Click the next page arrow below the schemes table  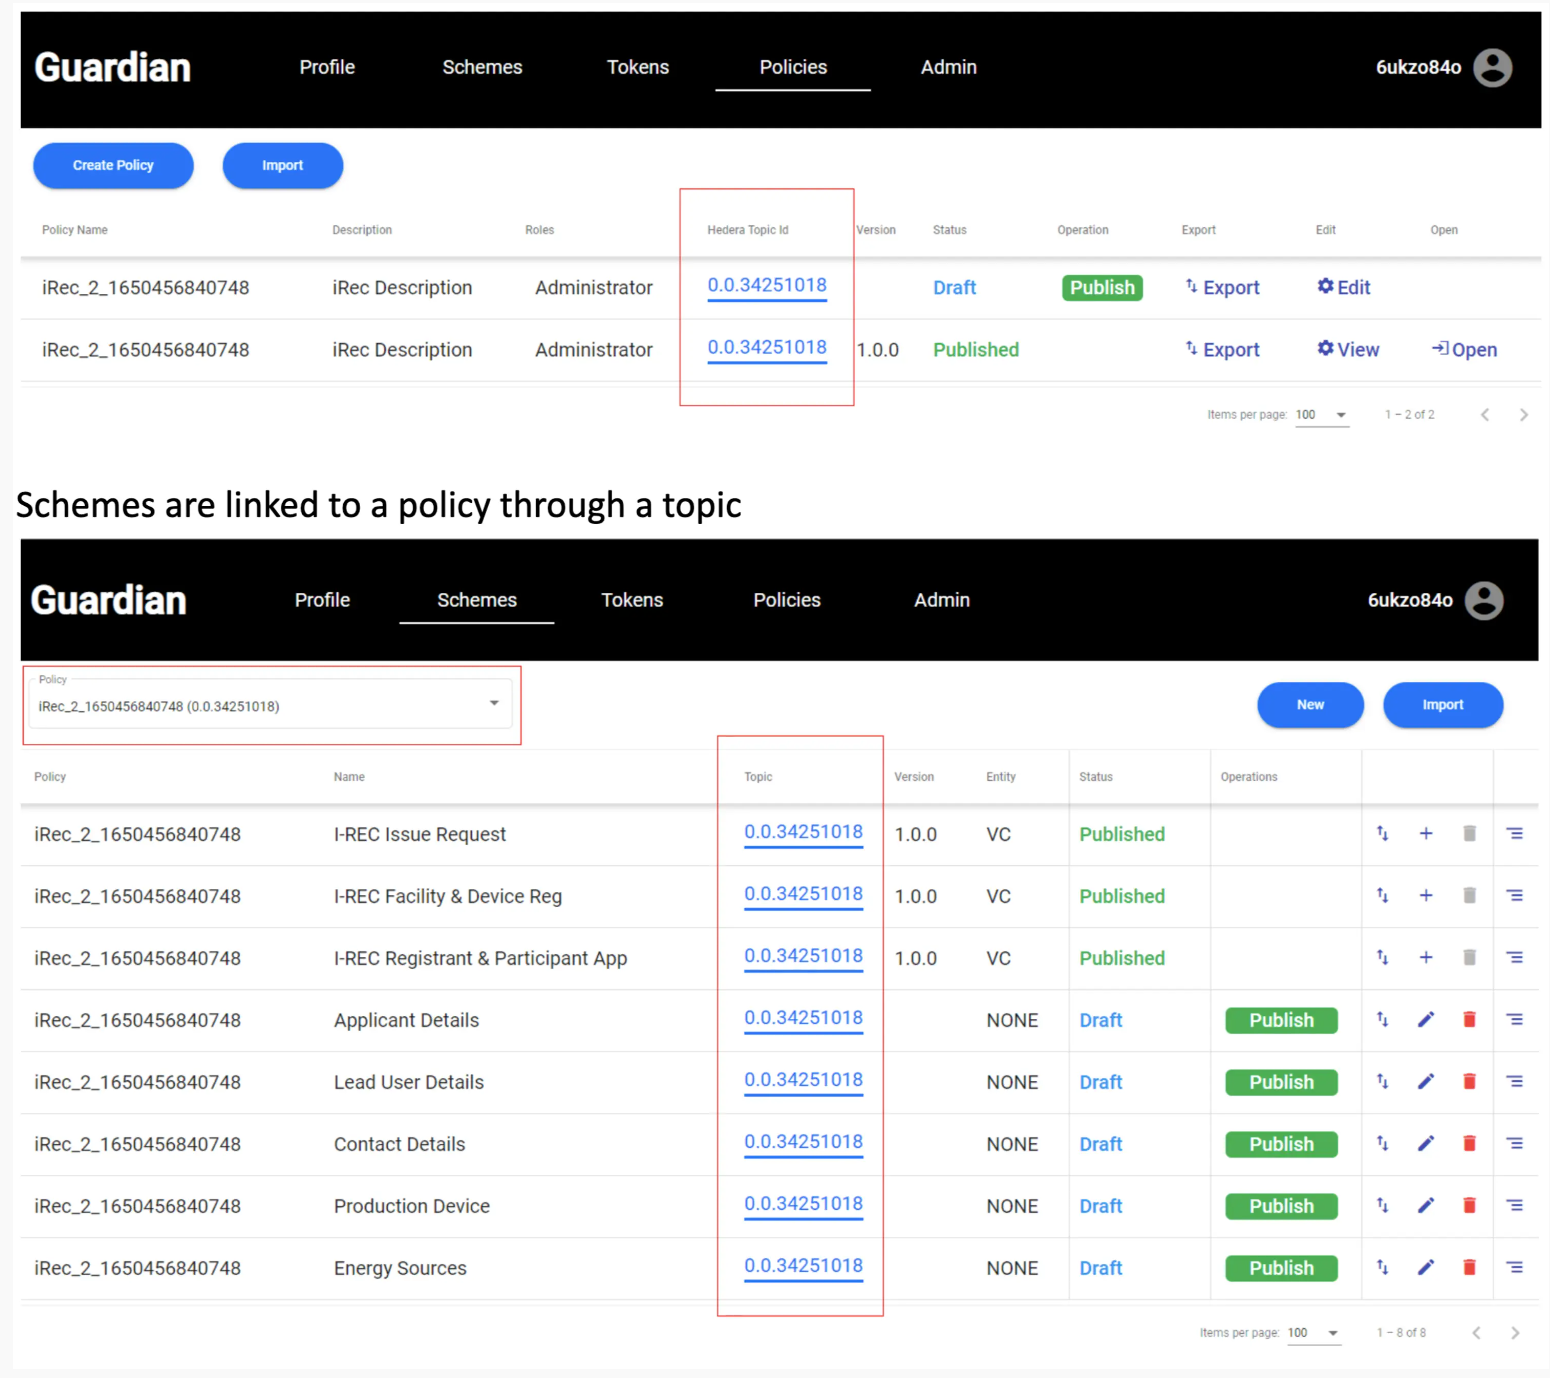point(1514,1333)
